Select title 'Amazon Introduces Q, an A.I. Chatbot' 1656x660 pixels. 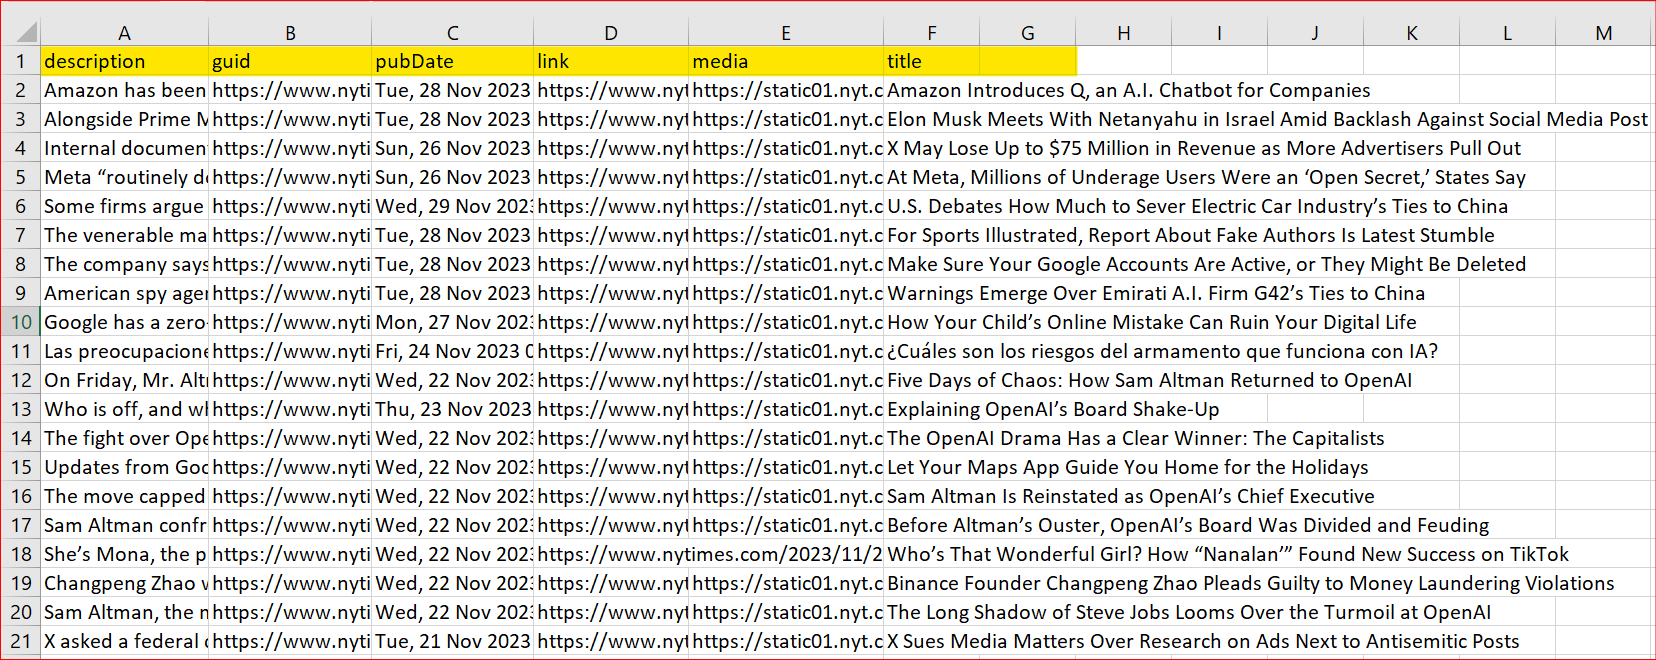[x=1129, y=90]
